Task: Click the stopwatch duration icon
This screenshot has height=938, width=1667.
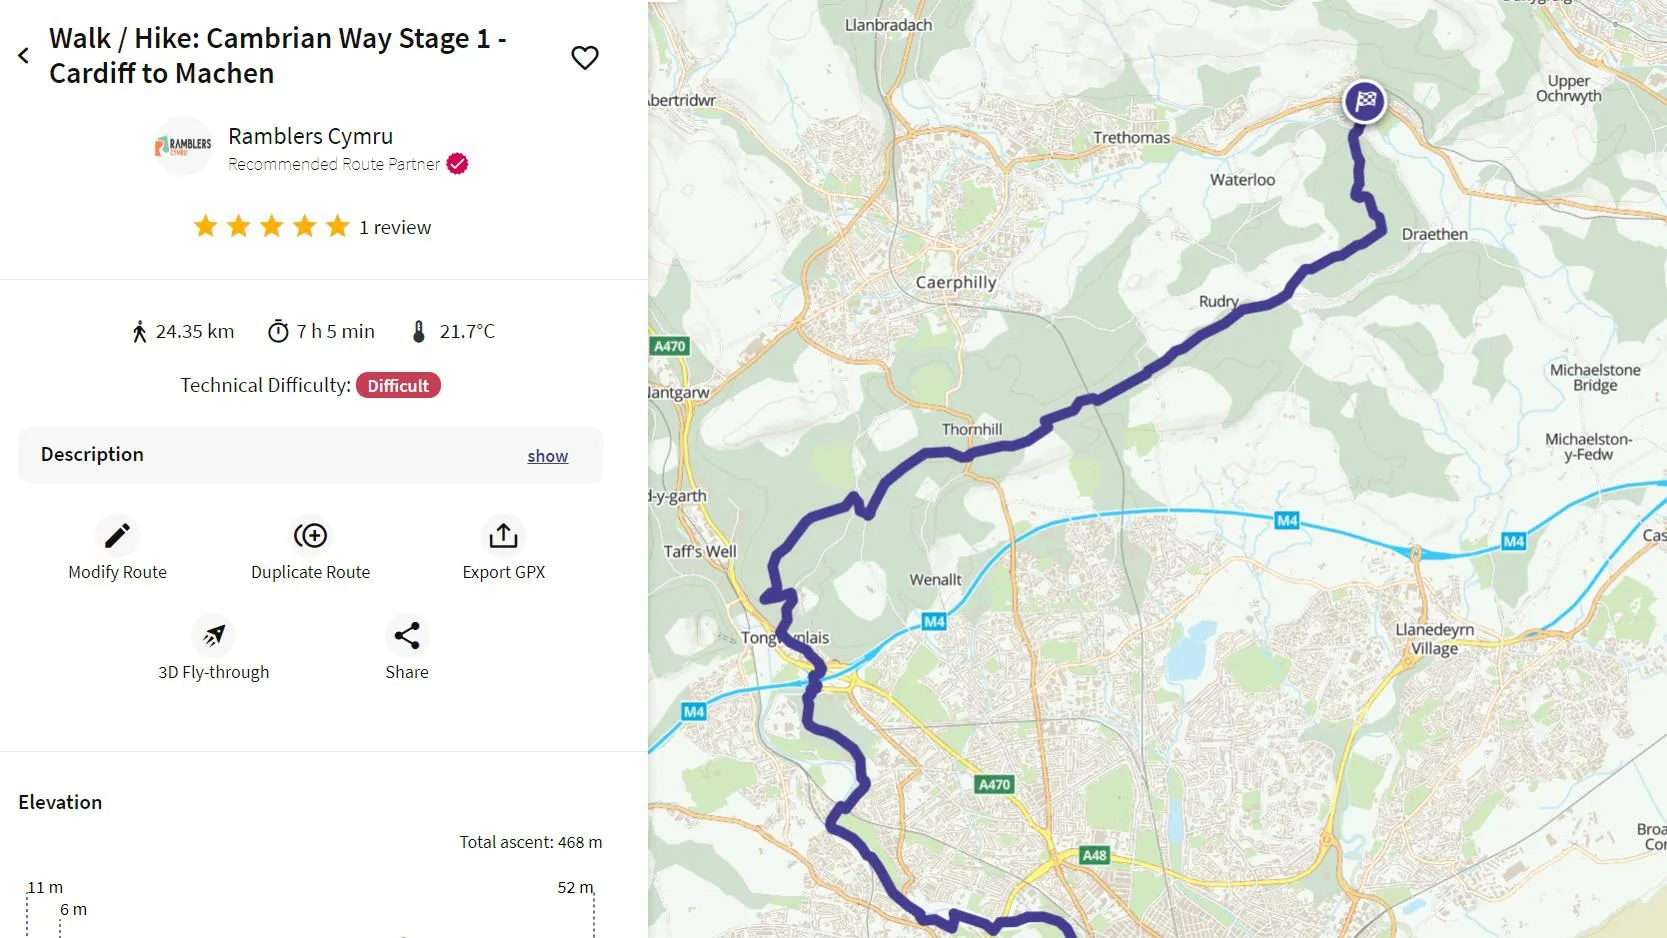Action: coord(278,332)
